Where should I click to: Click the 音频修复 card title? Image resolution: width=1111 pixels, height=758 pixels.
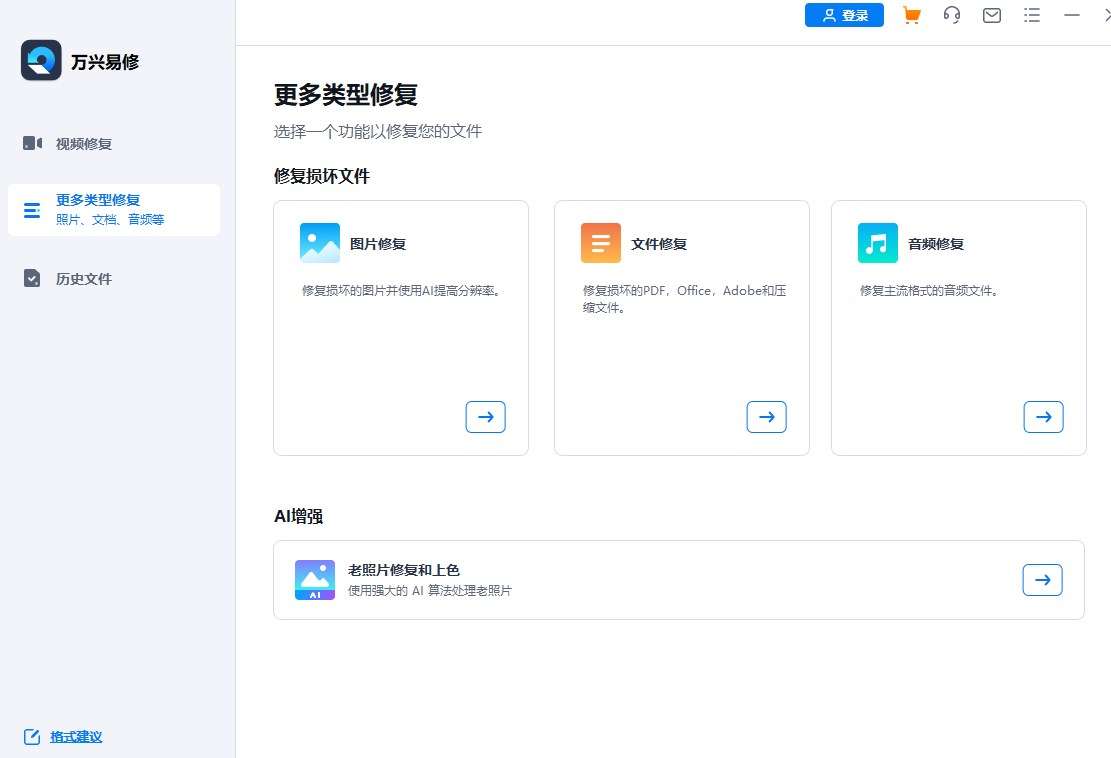point(936,244)
